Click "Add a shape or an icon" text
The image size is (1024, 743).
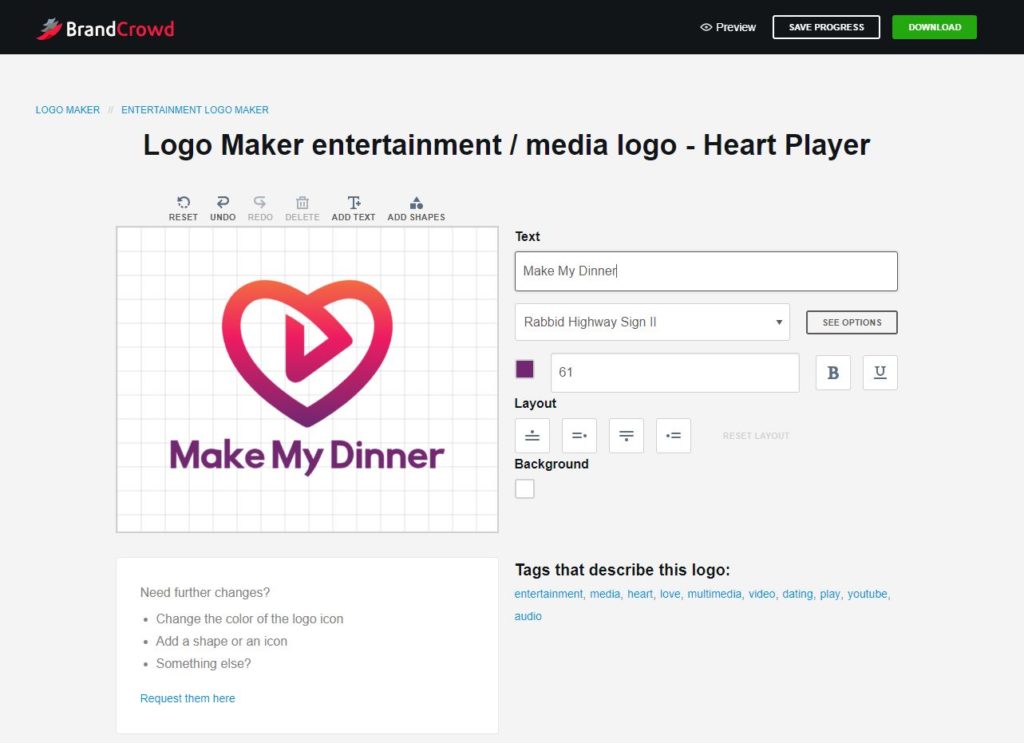click(x=221, y=641)
